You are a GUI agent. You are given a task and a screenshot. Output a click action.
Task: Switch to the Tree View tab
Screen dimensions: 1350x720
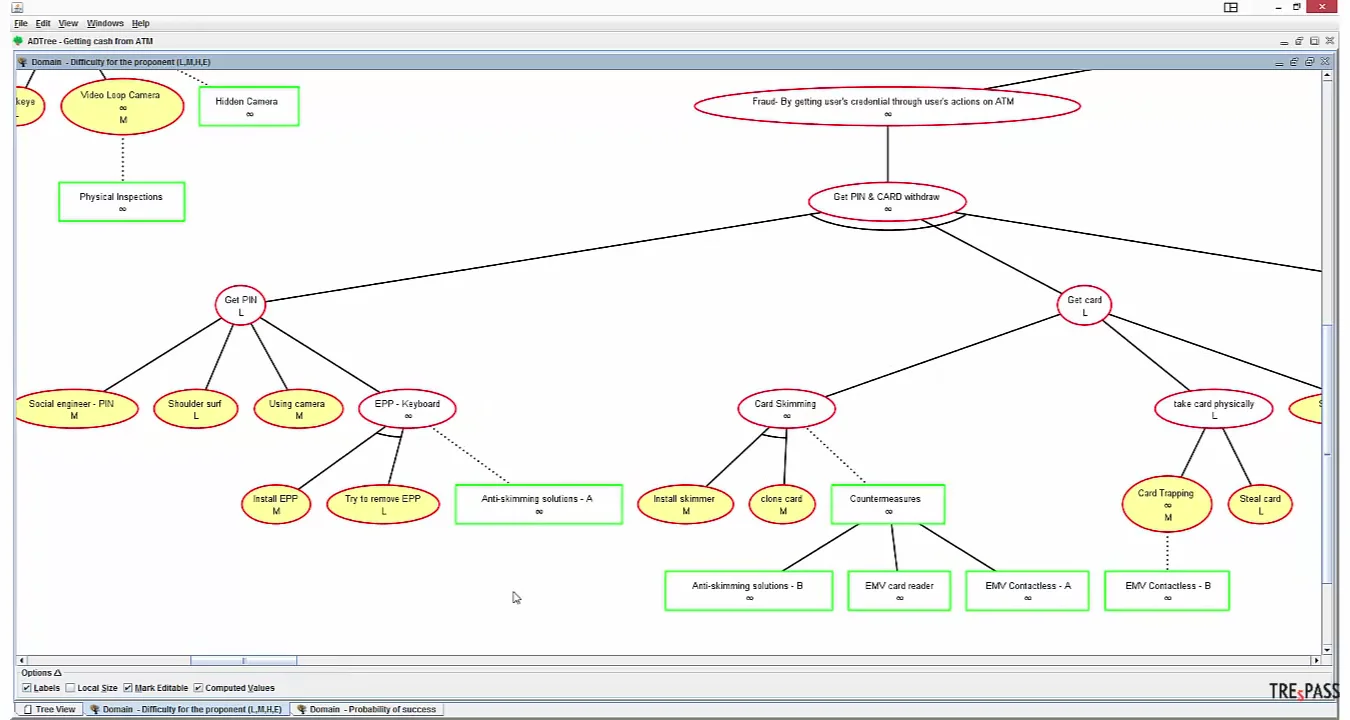point(49,709)
